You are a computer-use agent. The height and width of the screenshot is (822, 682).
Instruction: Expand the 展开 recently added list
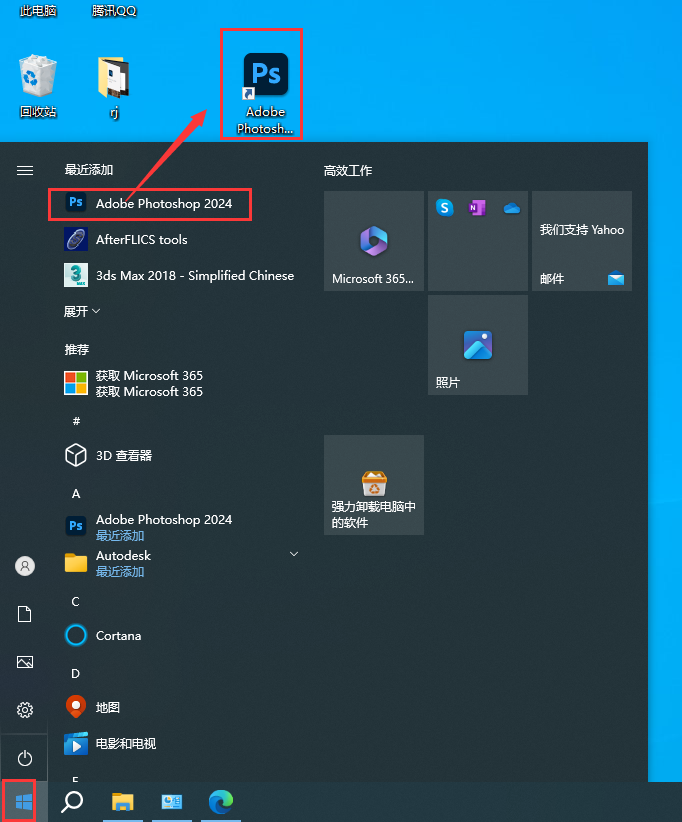tap(82, 312)
